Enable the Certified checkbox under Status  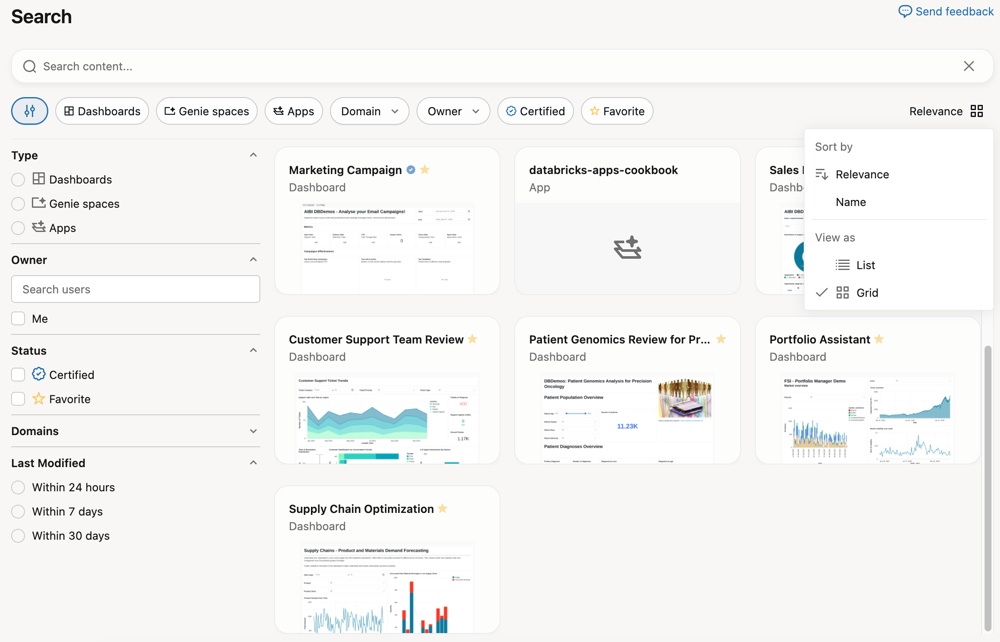point(17,374)
